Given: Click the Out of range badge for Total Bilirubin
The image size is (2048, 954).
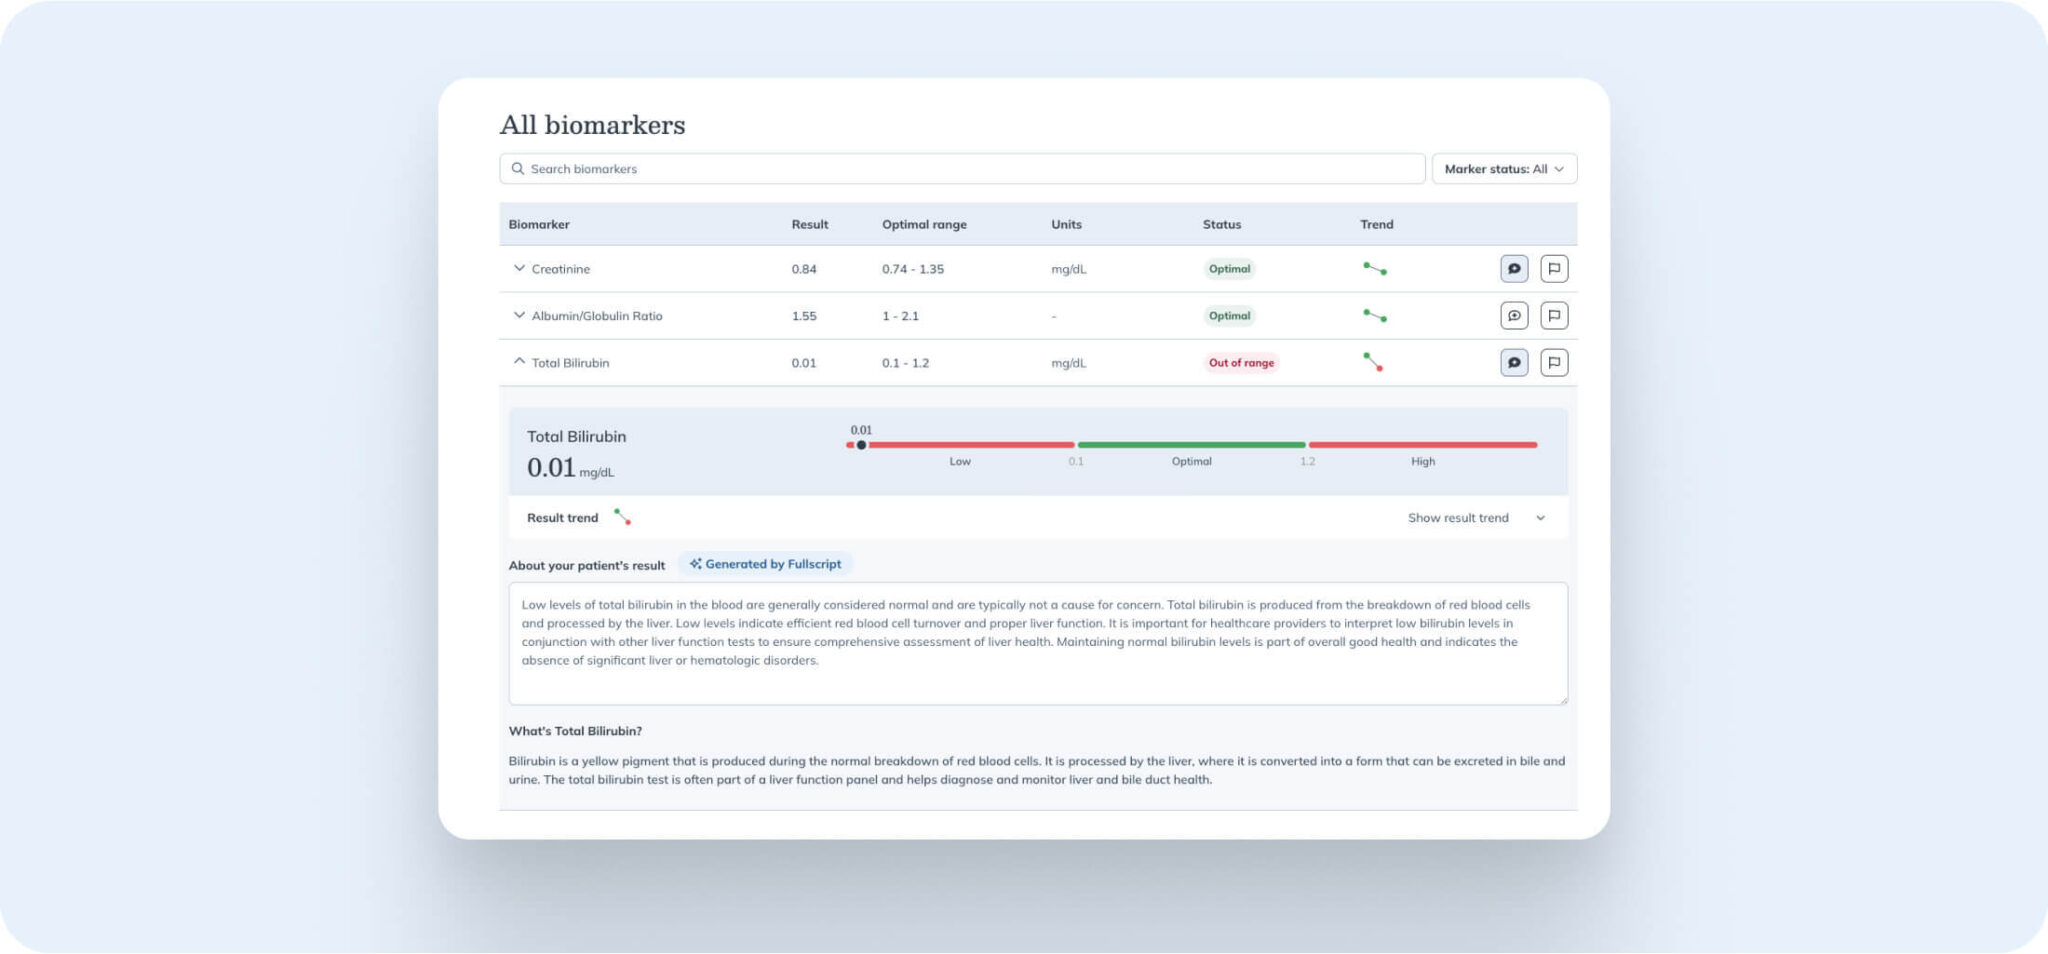Looking at the screenshot, I should [x=1240, y=362].
